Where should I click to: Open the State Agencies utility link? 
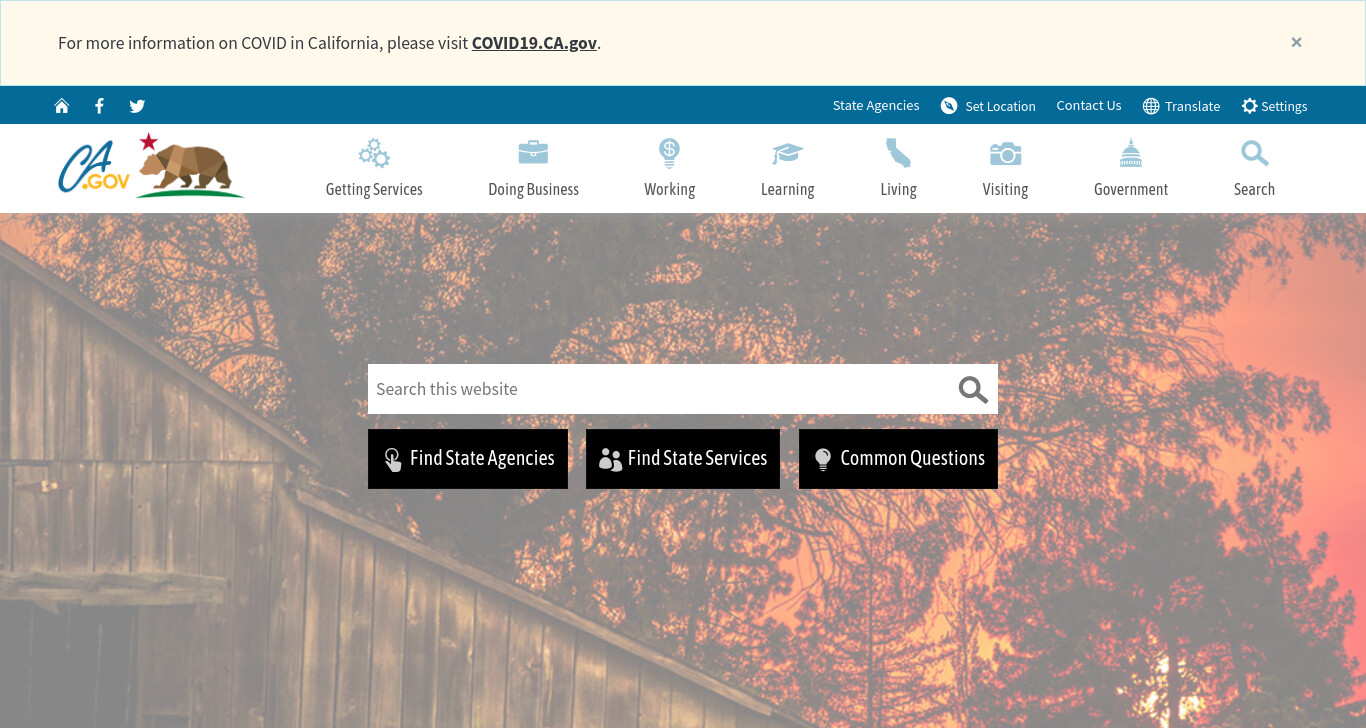876,106
